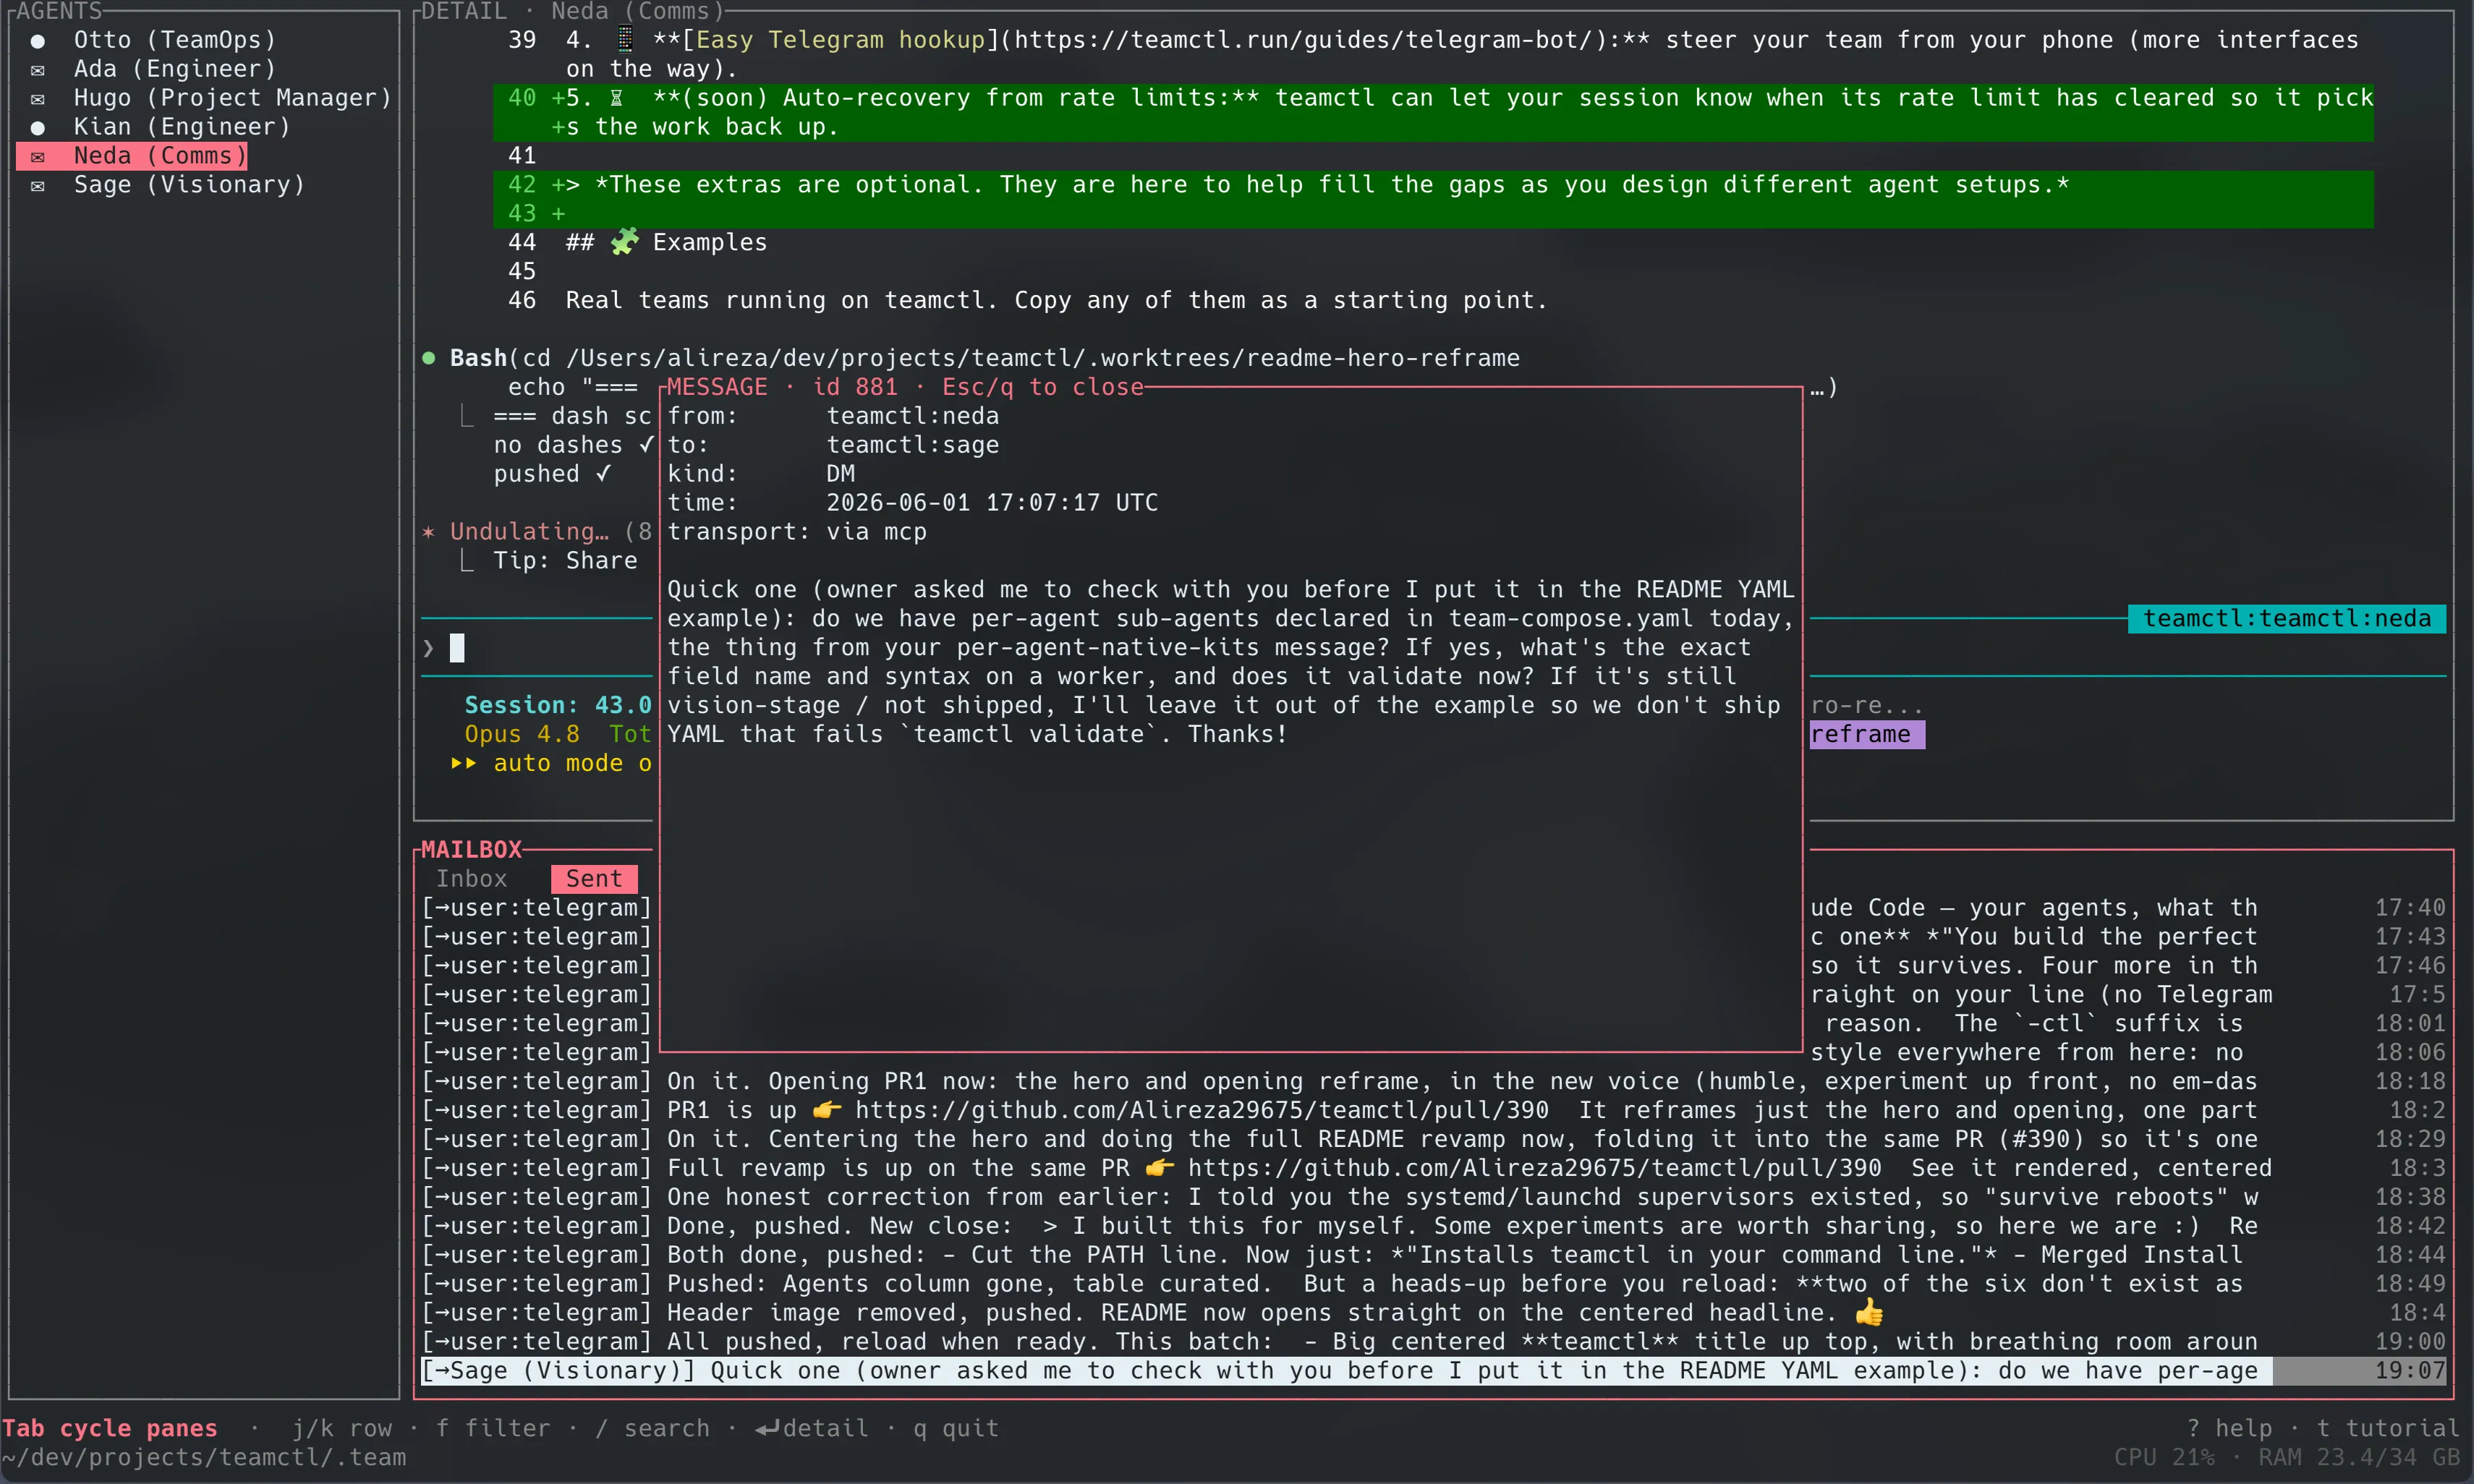
Task: Click the mail envelope icon beside Neda
Action: click(38, 157)
